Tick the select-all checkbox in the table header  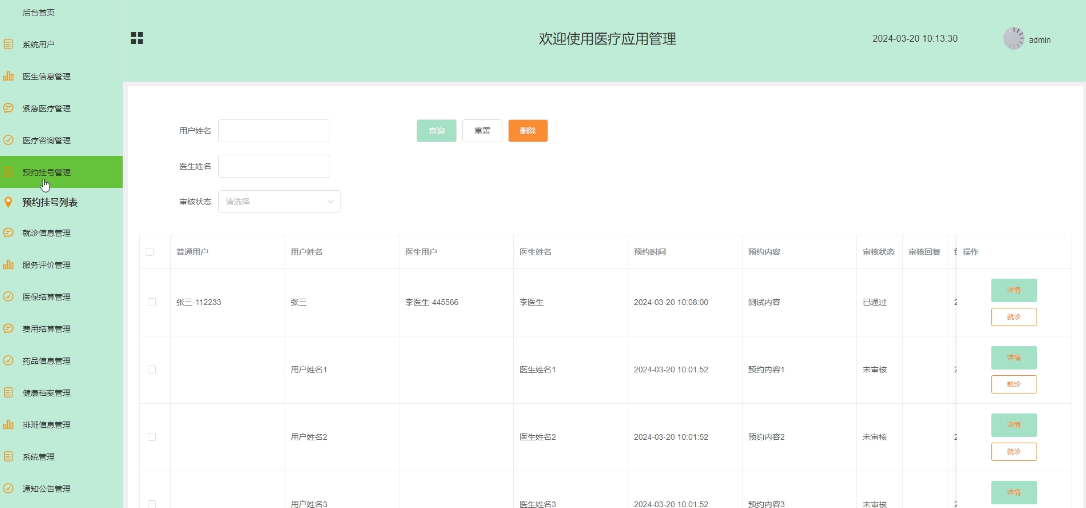pos(150,252)
